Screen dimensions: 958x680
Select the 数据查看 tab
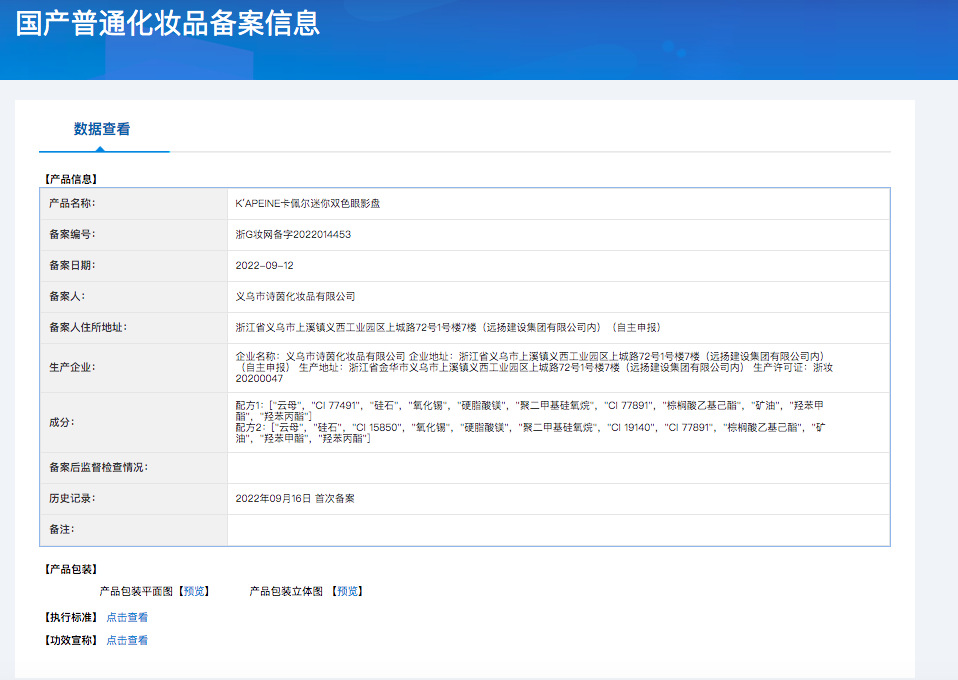[x=102, y=129]
